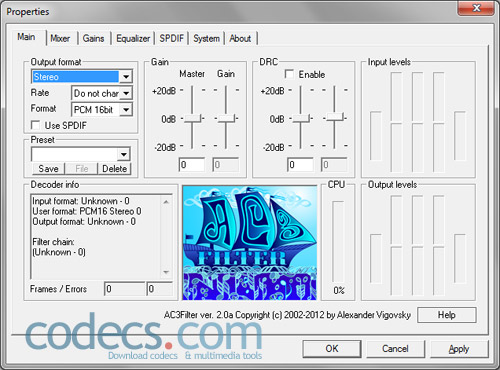Screen dimensions: 500x370
Task: Delete the selected preset
Action: (114, 169)
